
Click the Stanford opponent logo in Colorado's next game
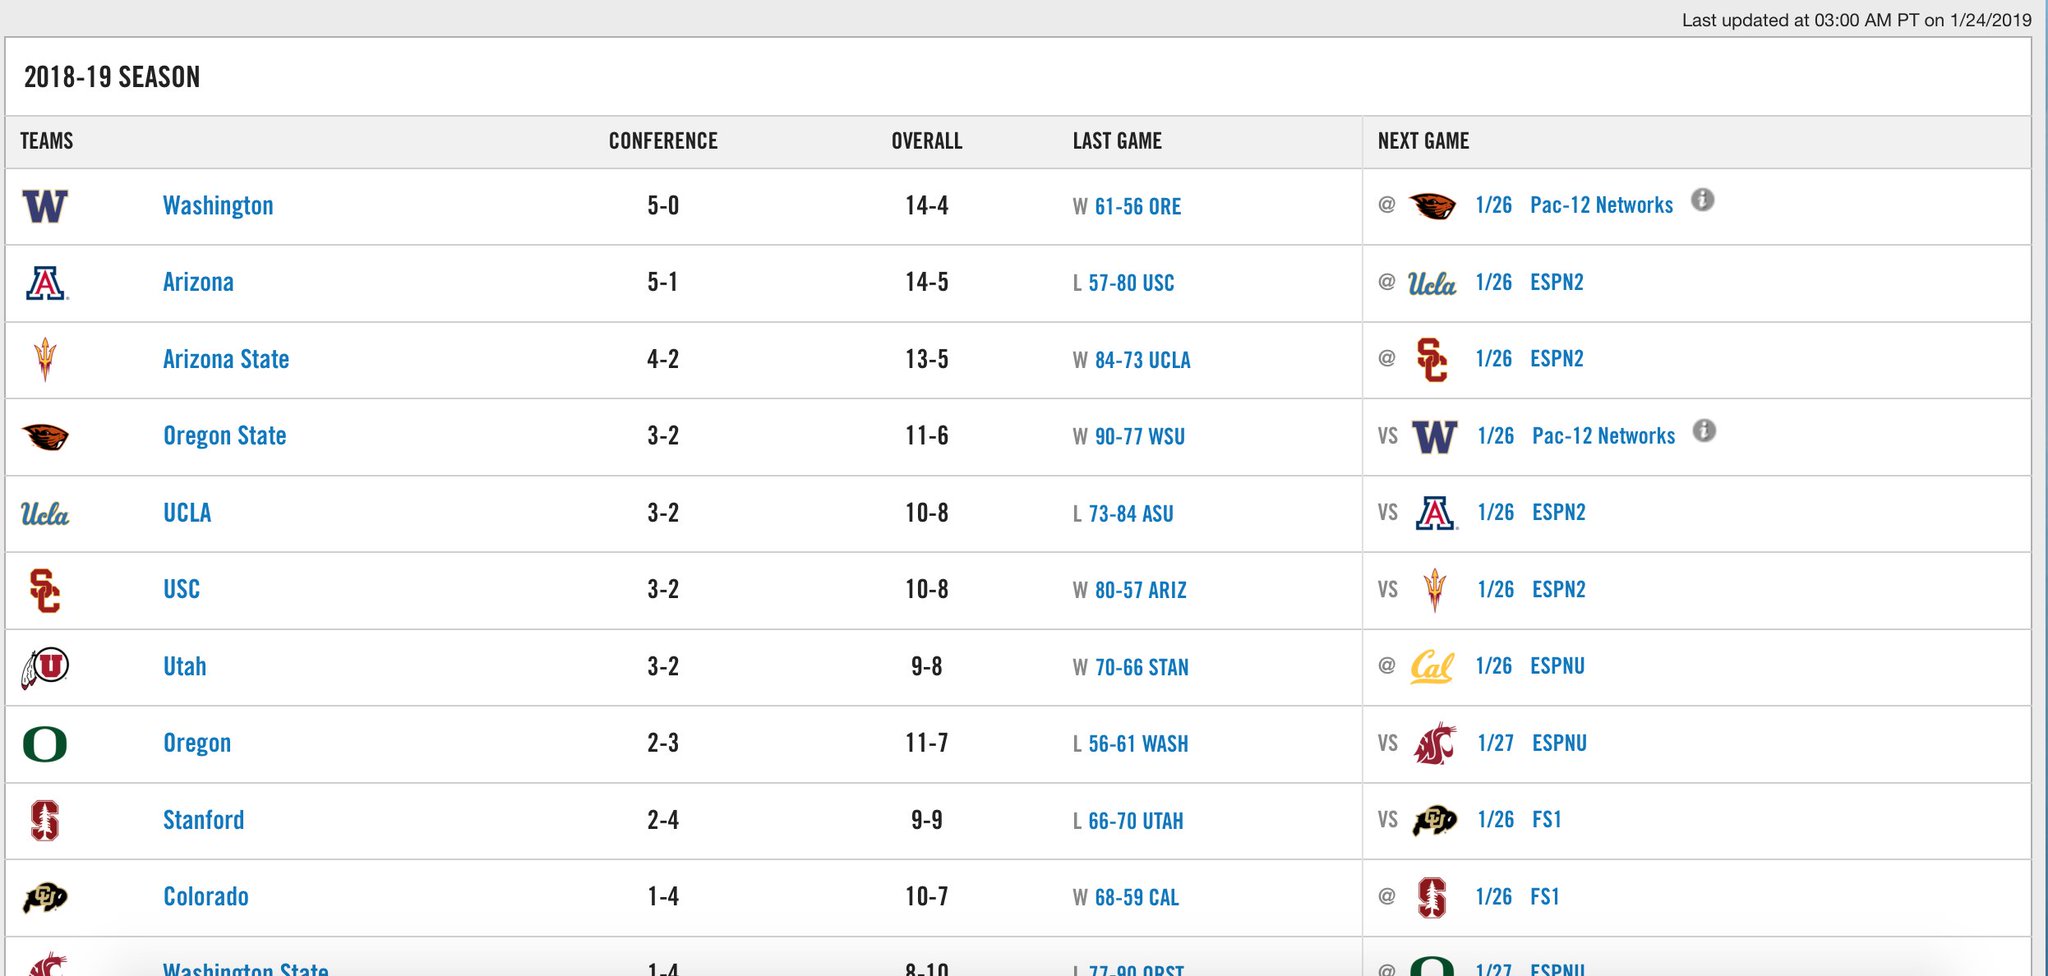point(1432,897)
